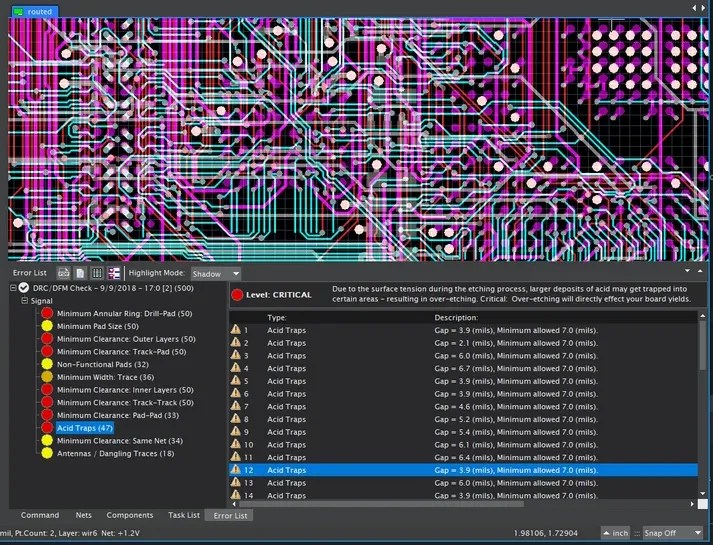Open the Task List tab

[x=184, y=515]
